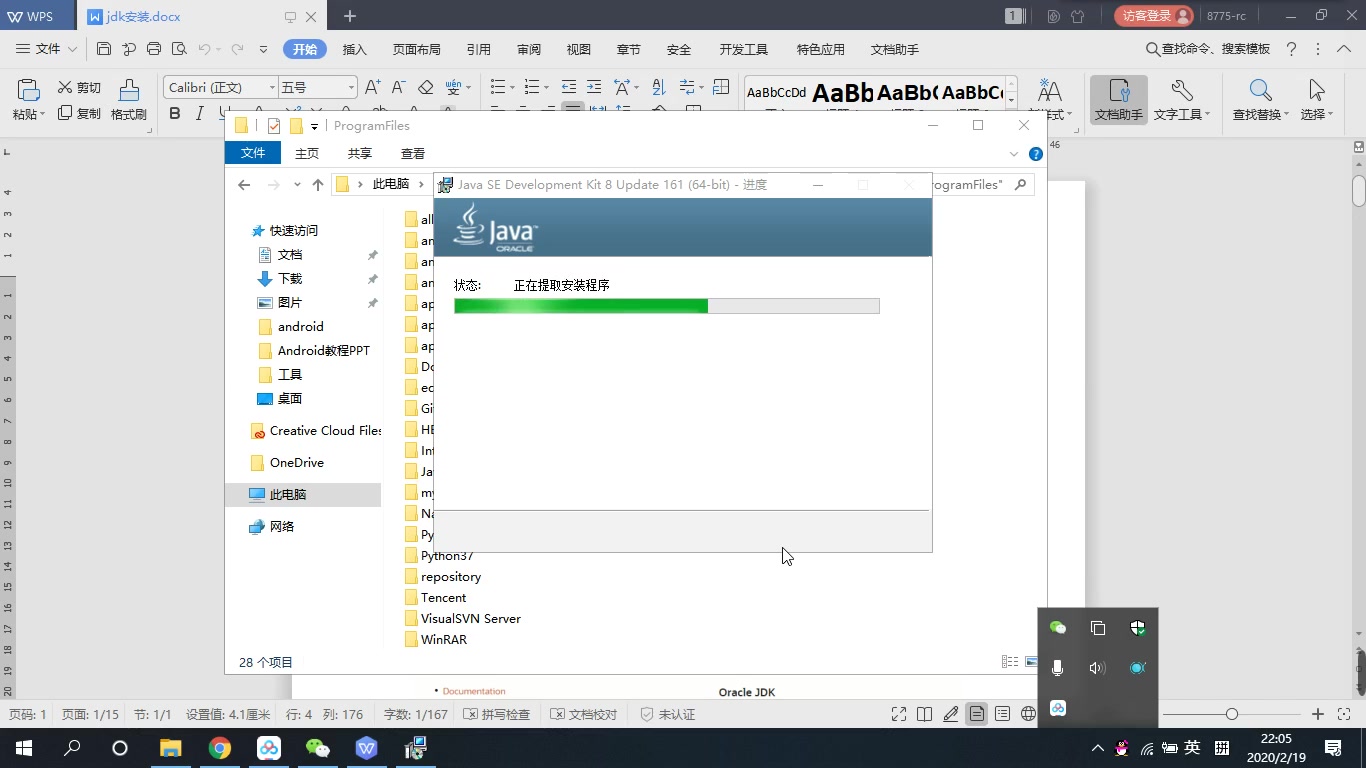Click the Save icon in WPS quick toolbar
The height and width of the screenshot is (768, 1366).
click(104, 49)
